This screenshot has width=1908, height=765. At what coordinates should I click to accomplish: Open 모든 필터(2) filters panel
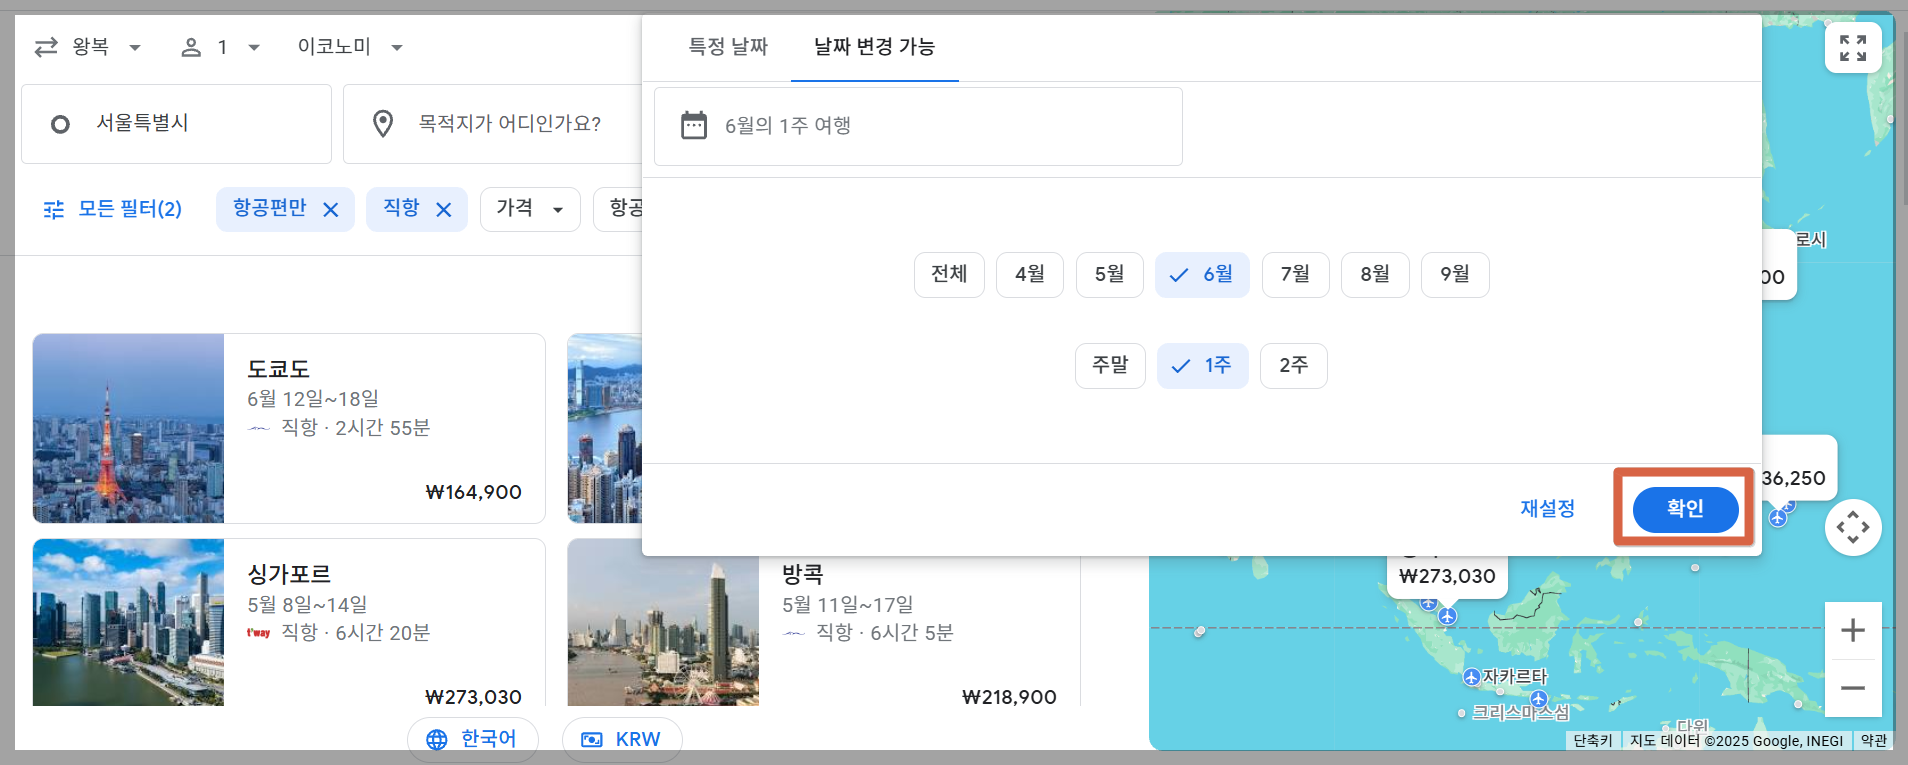pyautogui.click(x=112, y=209)
